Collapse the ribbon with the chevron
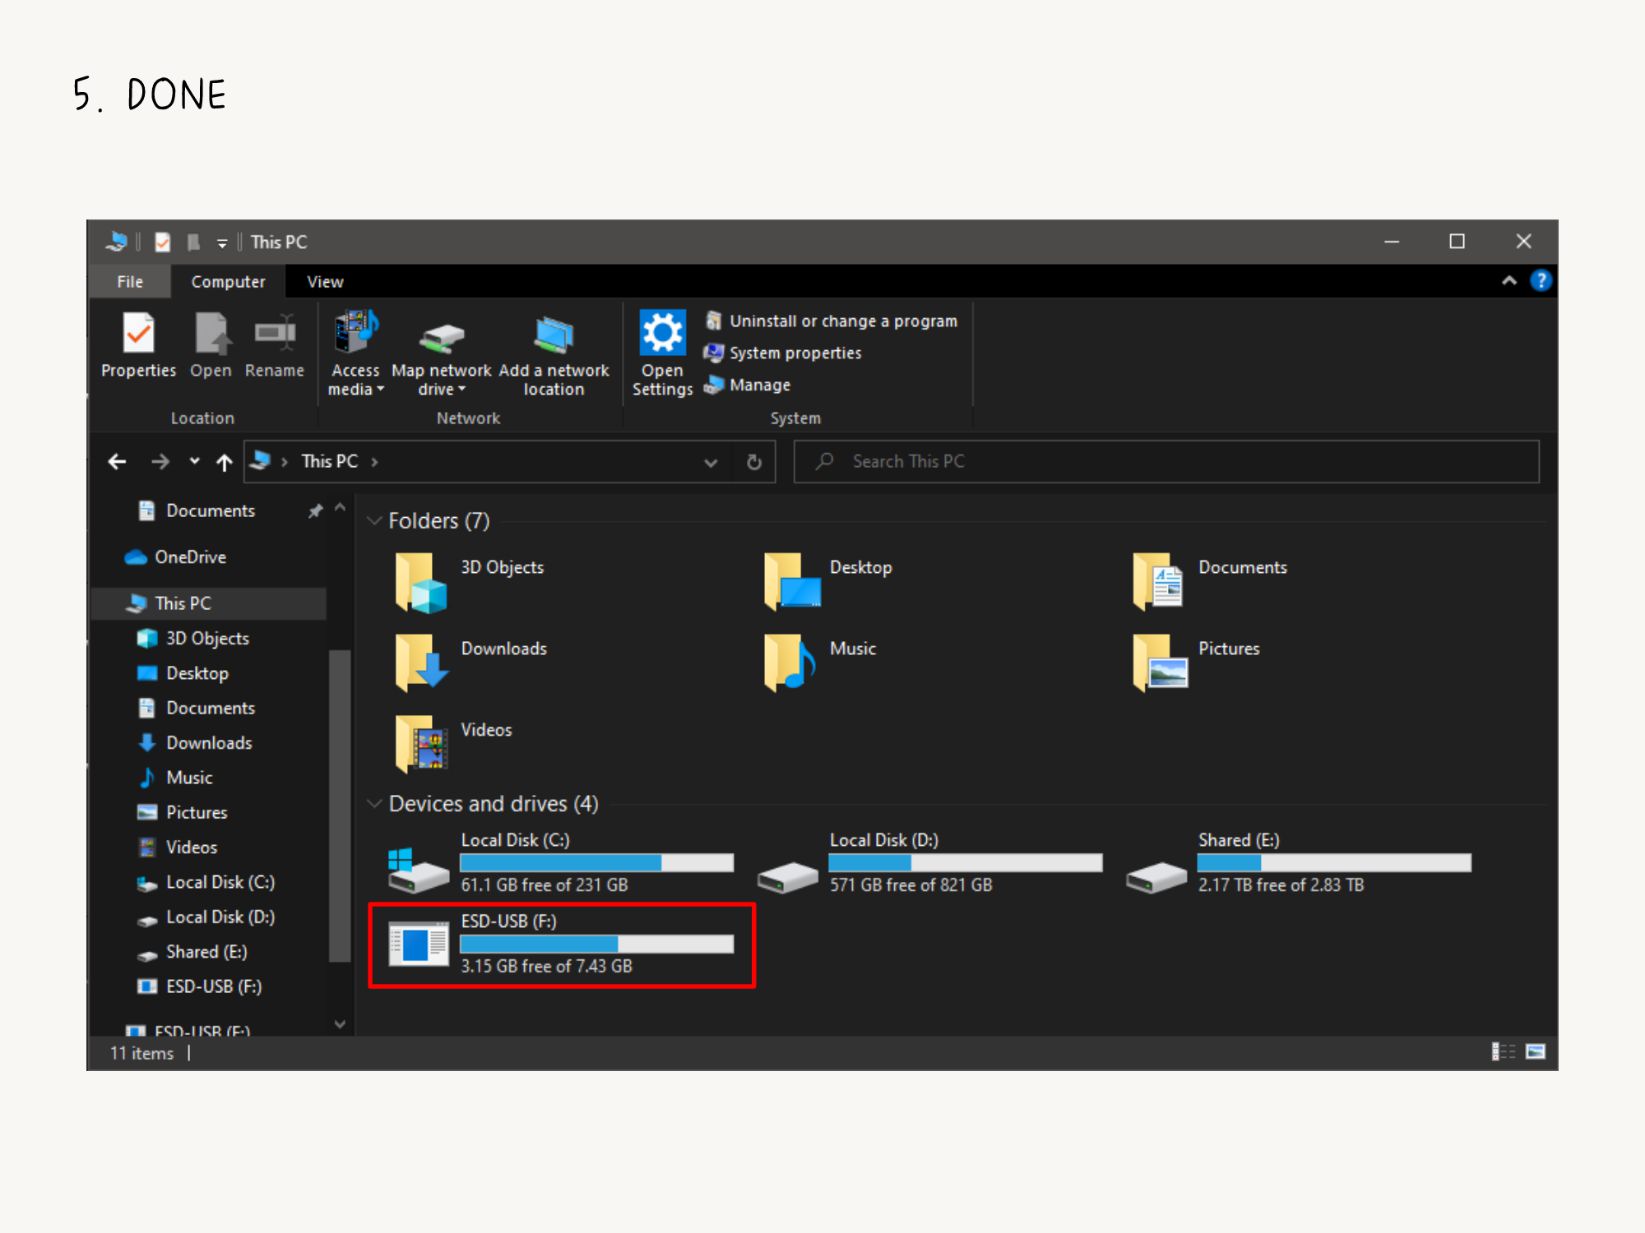 point(1509,281)
